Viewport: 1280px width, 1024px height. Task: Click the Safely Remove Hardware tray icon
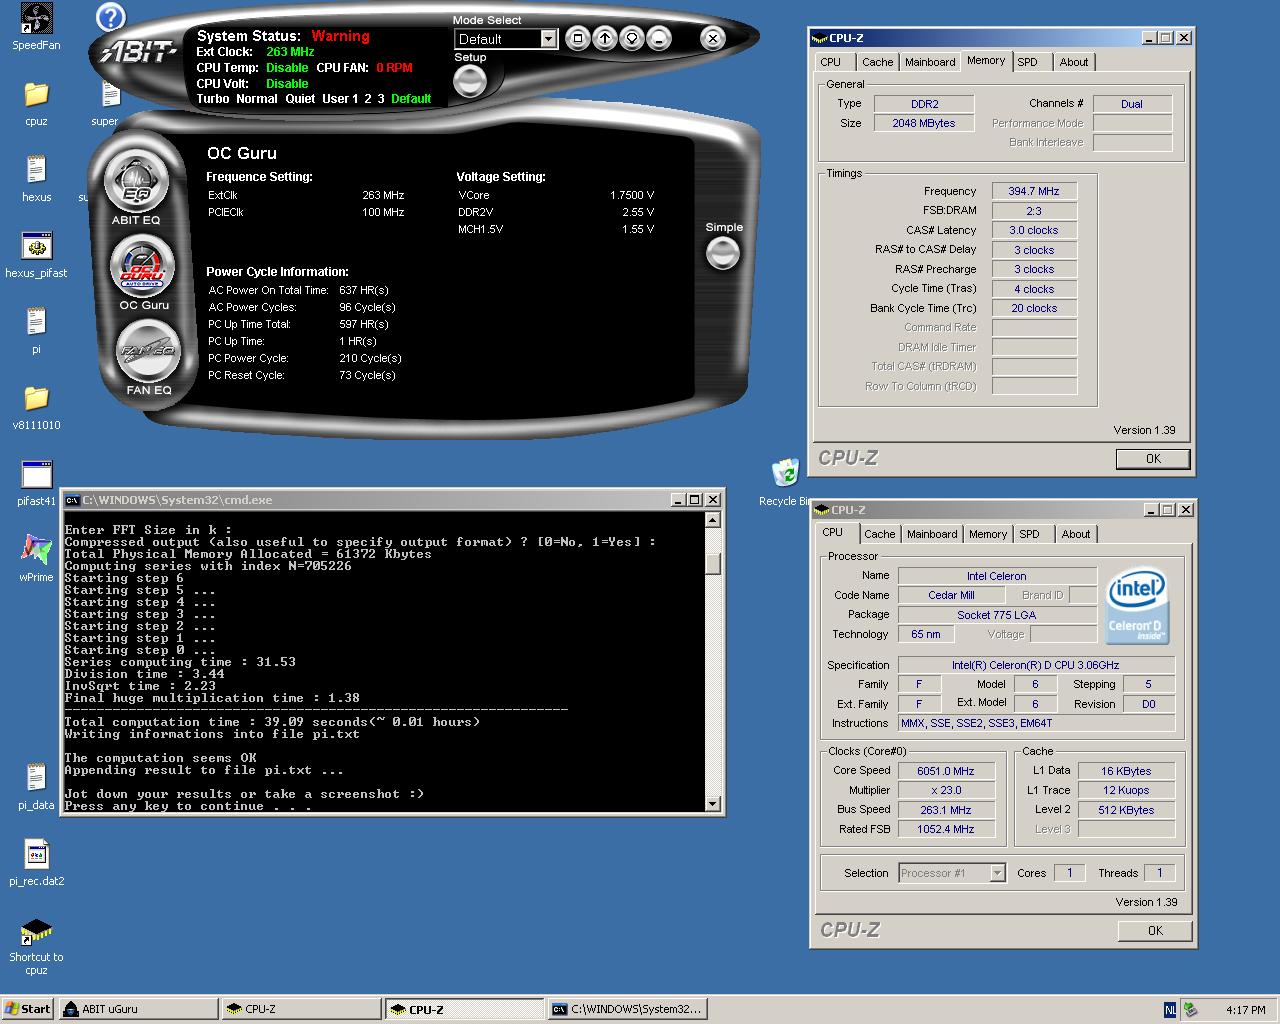pos(1190,1010)
